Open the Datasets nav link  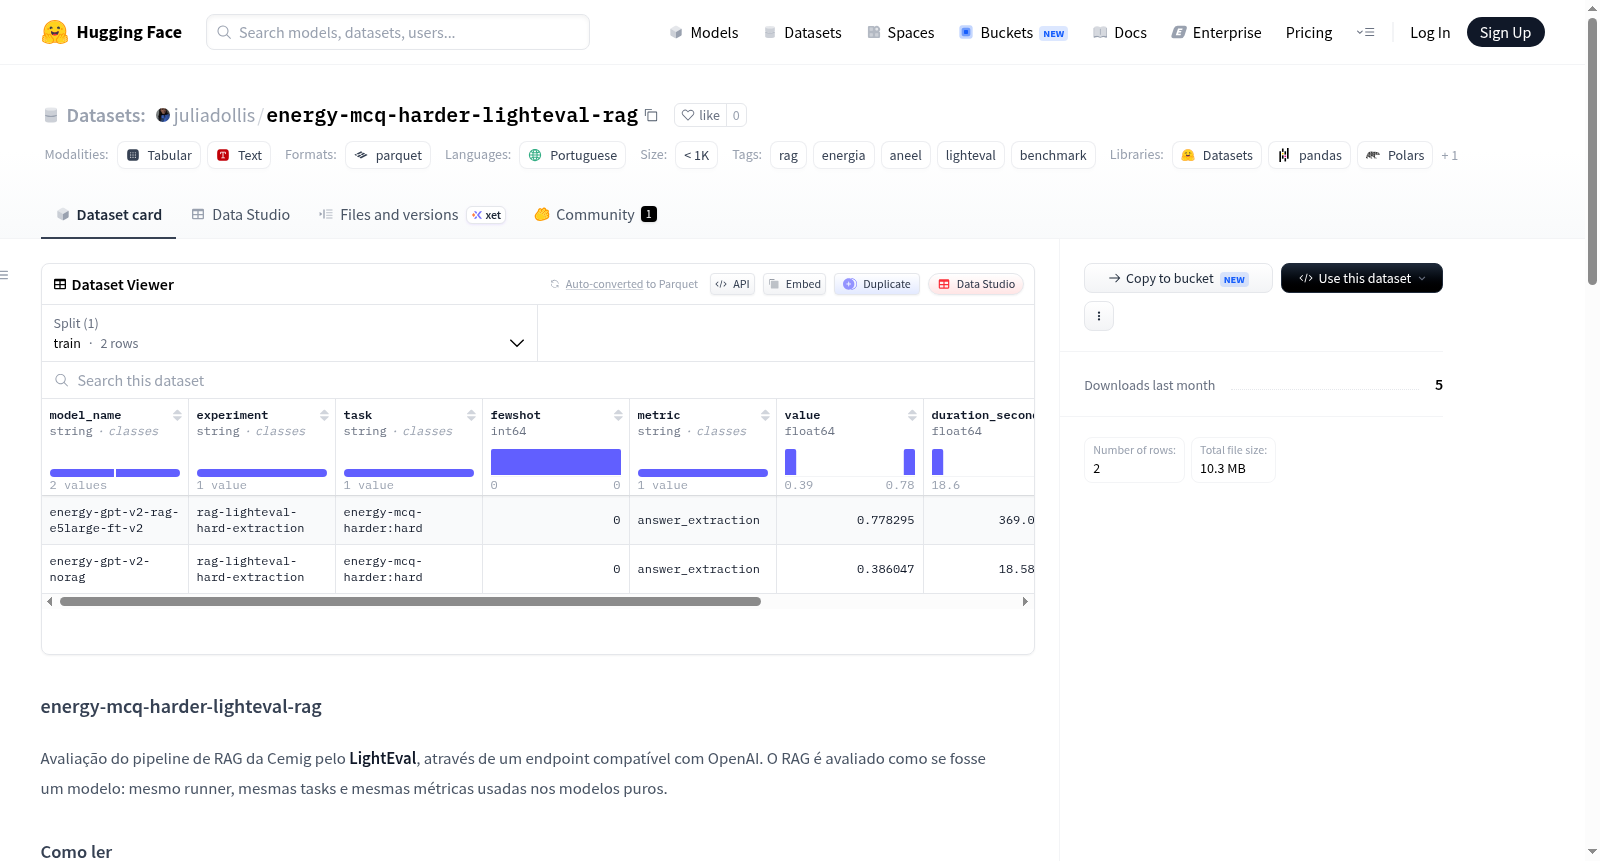(803, 33)
